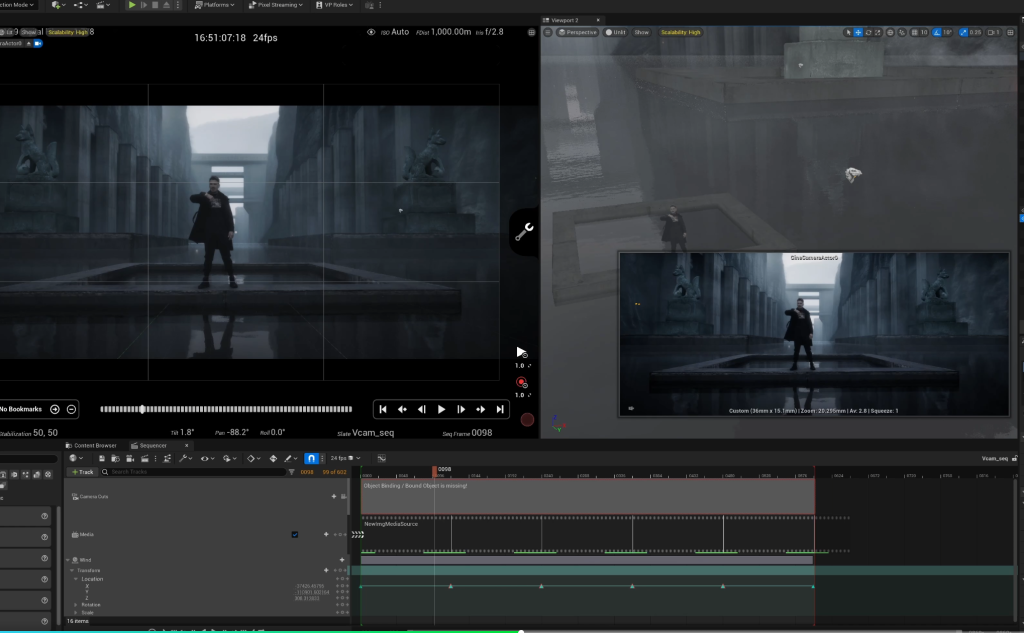The image size is (1024, 633).
Task: Go to previous key in VCam transport
Action: point(402,409)
